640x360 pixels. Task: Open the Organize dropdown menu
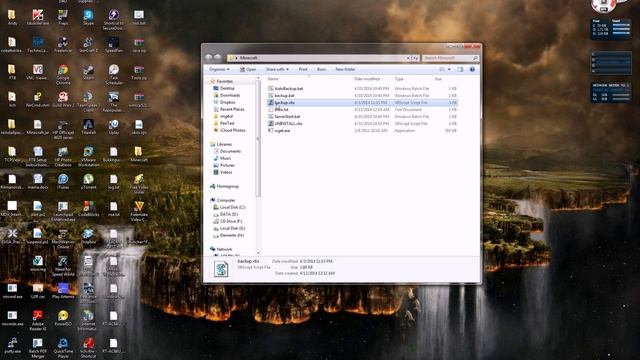[x=219, y=69]
